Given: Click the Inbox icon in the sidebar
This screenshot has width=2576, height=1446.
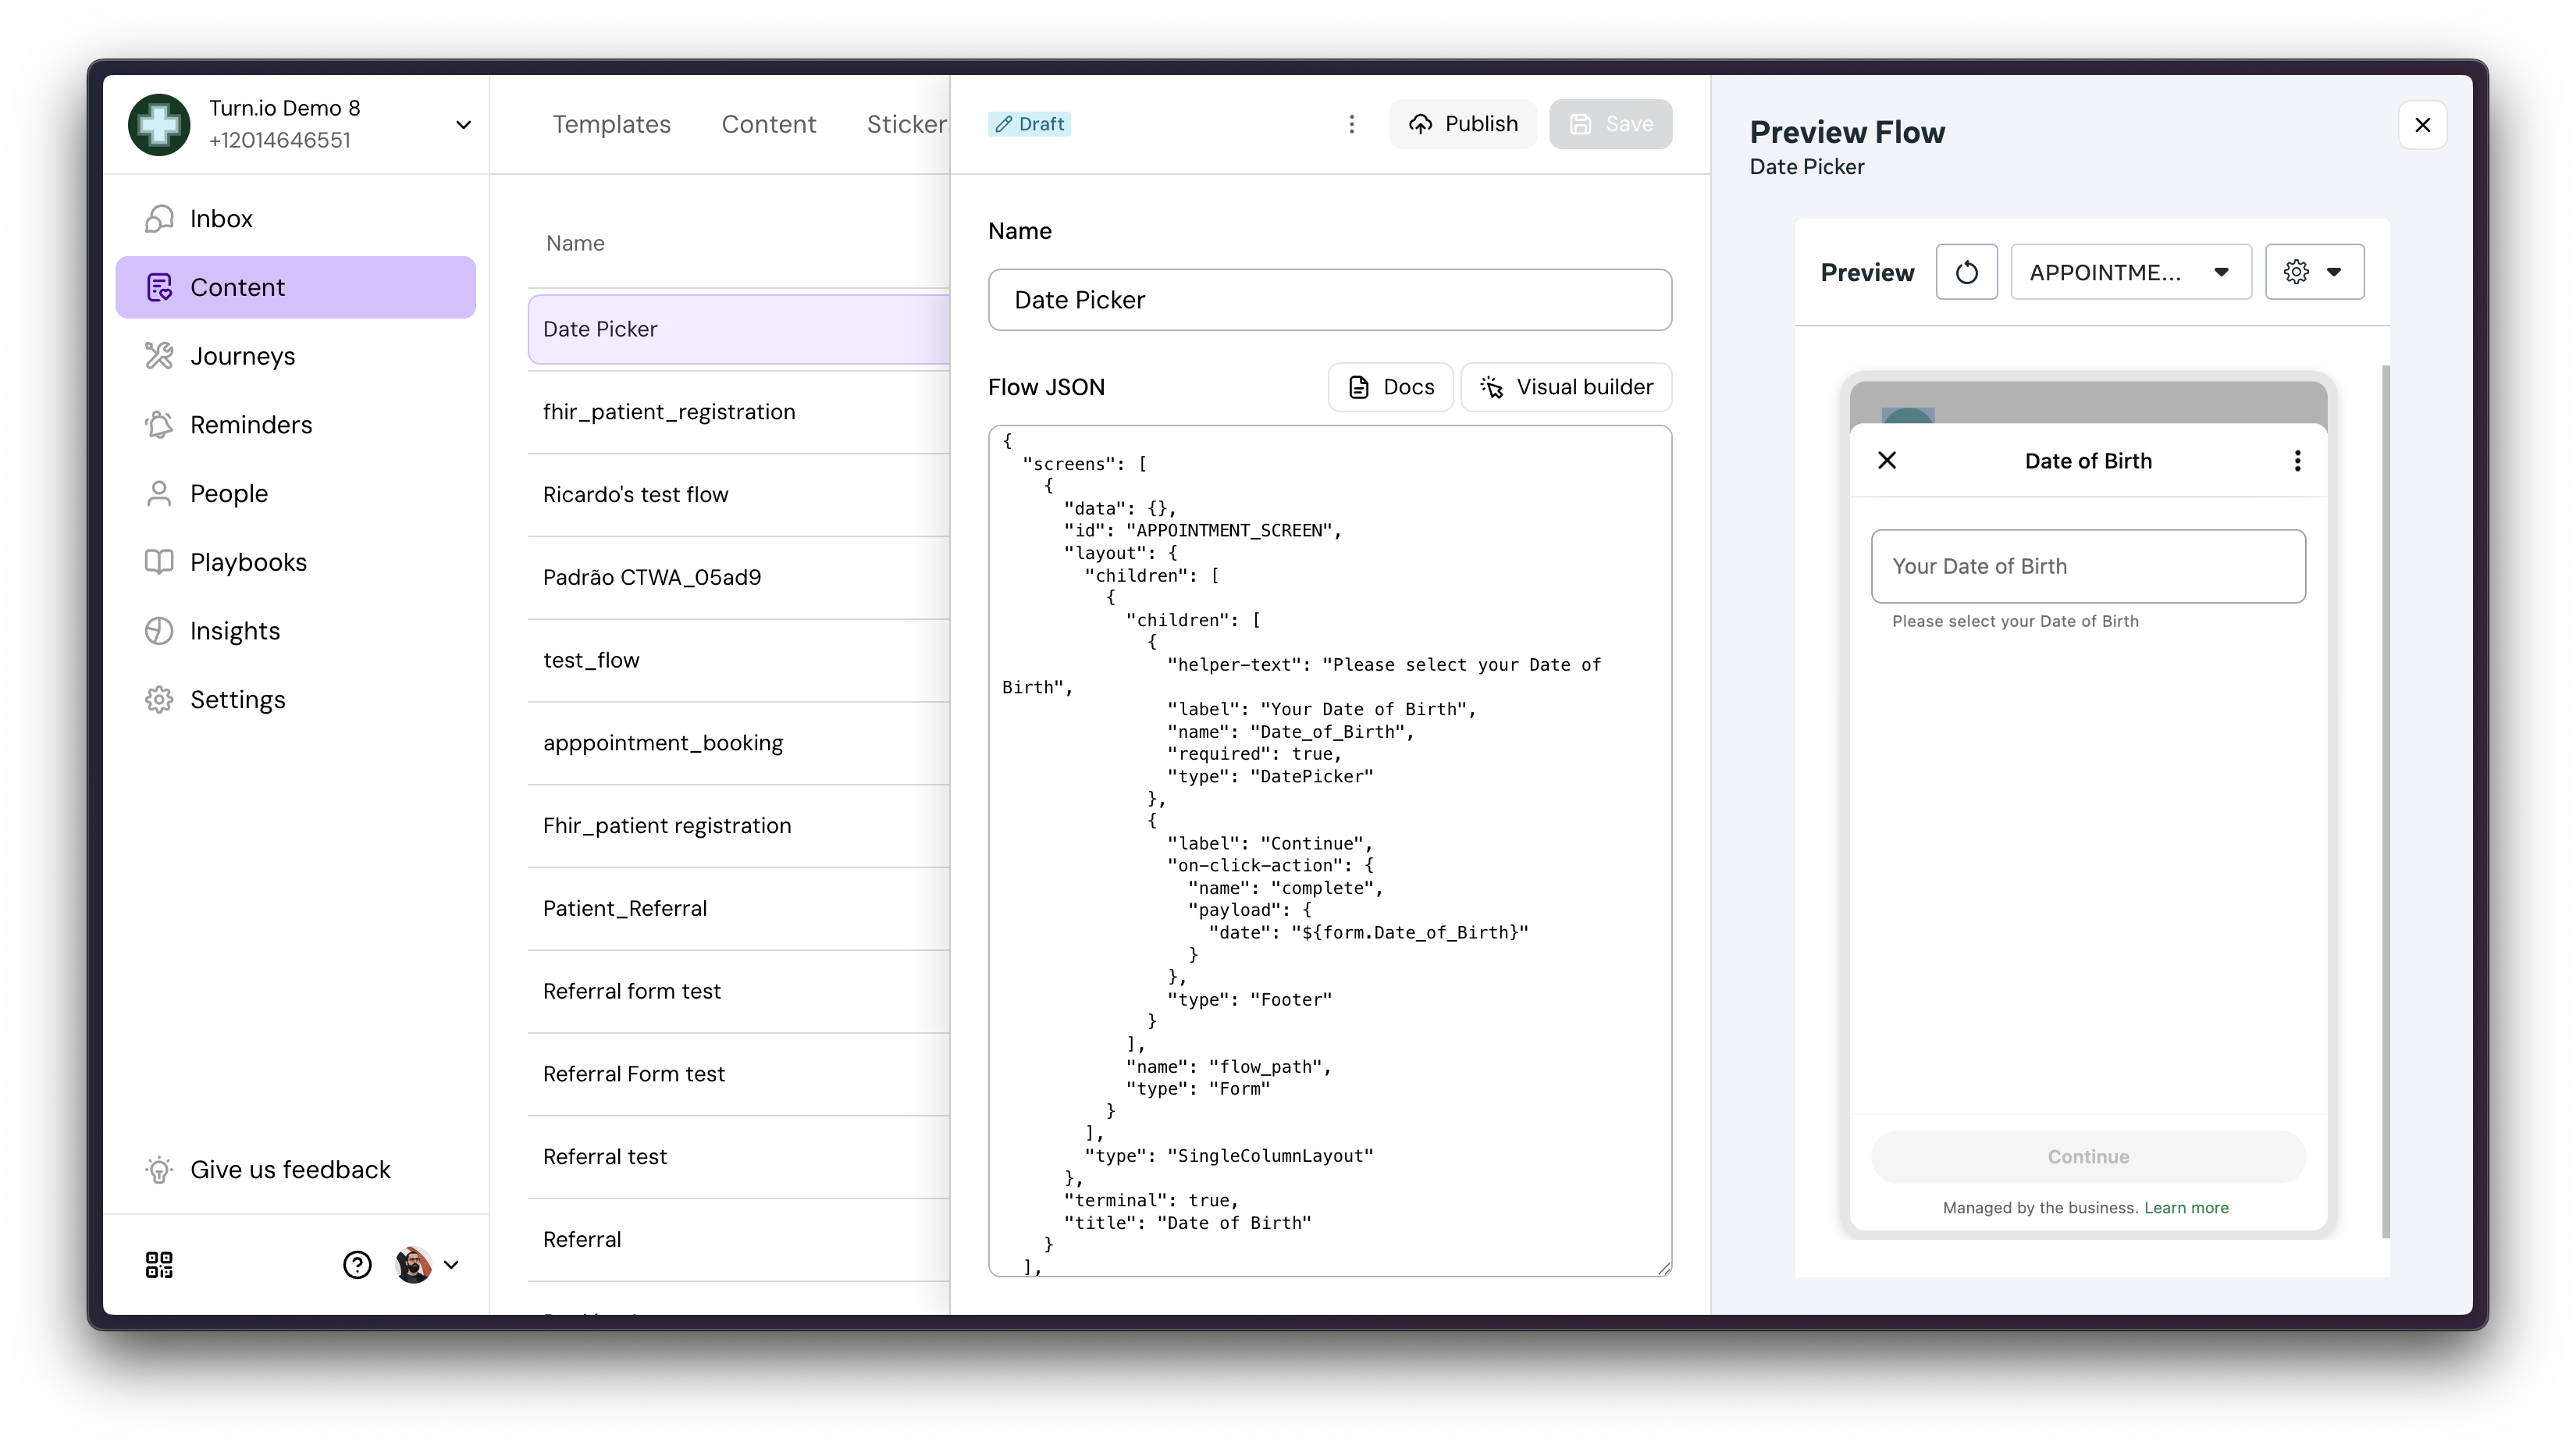Looking at the screenshot, I should 159,219.
